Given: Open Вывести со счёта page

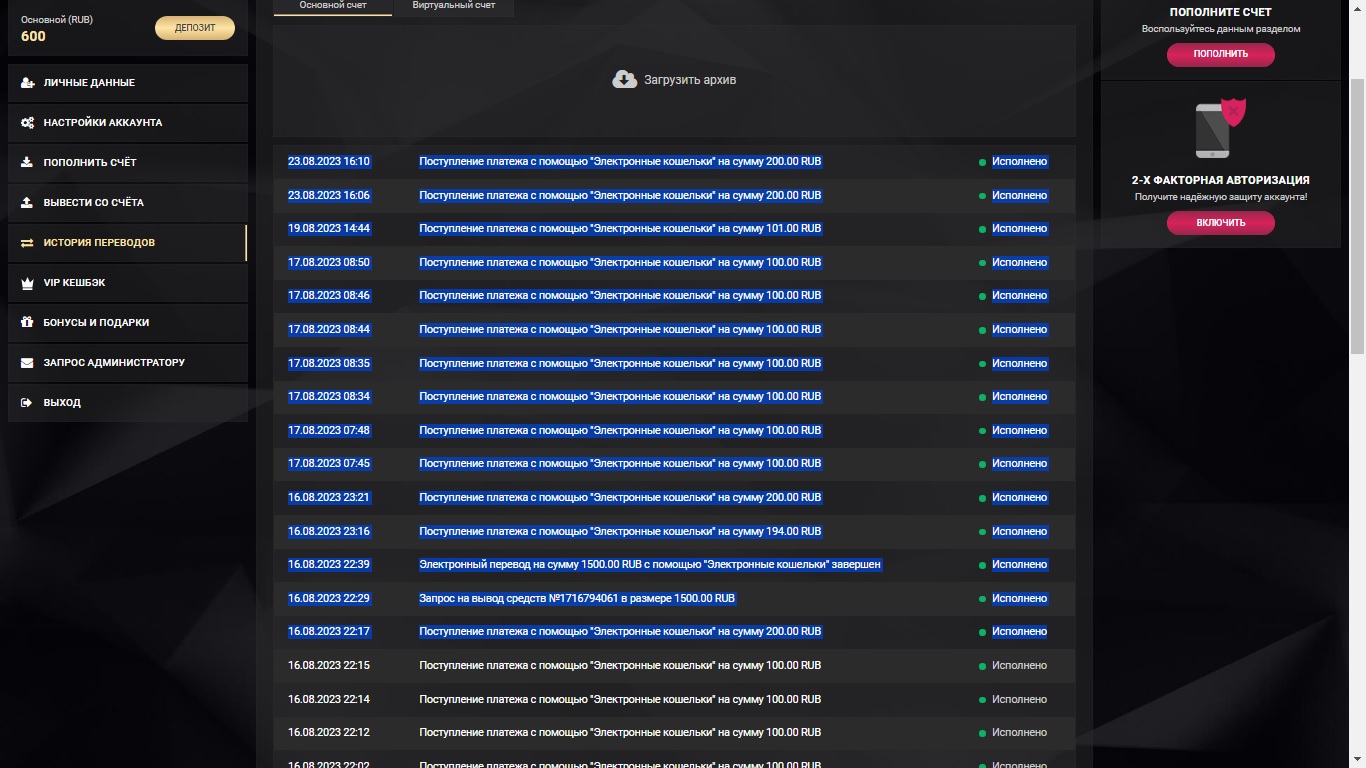Looking at the screenshot, I should tap(128, 203).
